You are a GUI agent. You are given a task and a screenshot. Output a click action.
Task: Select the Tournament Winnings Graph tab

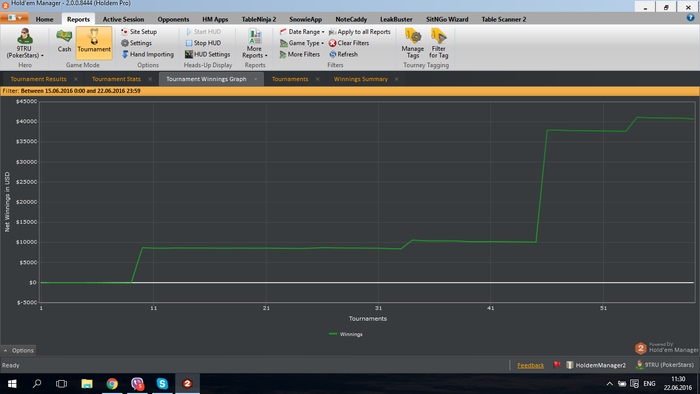[206, 79]
